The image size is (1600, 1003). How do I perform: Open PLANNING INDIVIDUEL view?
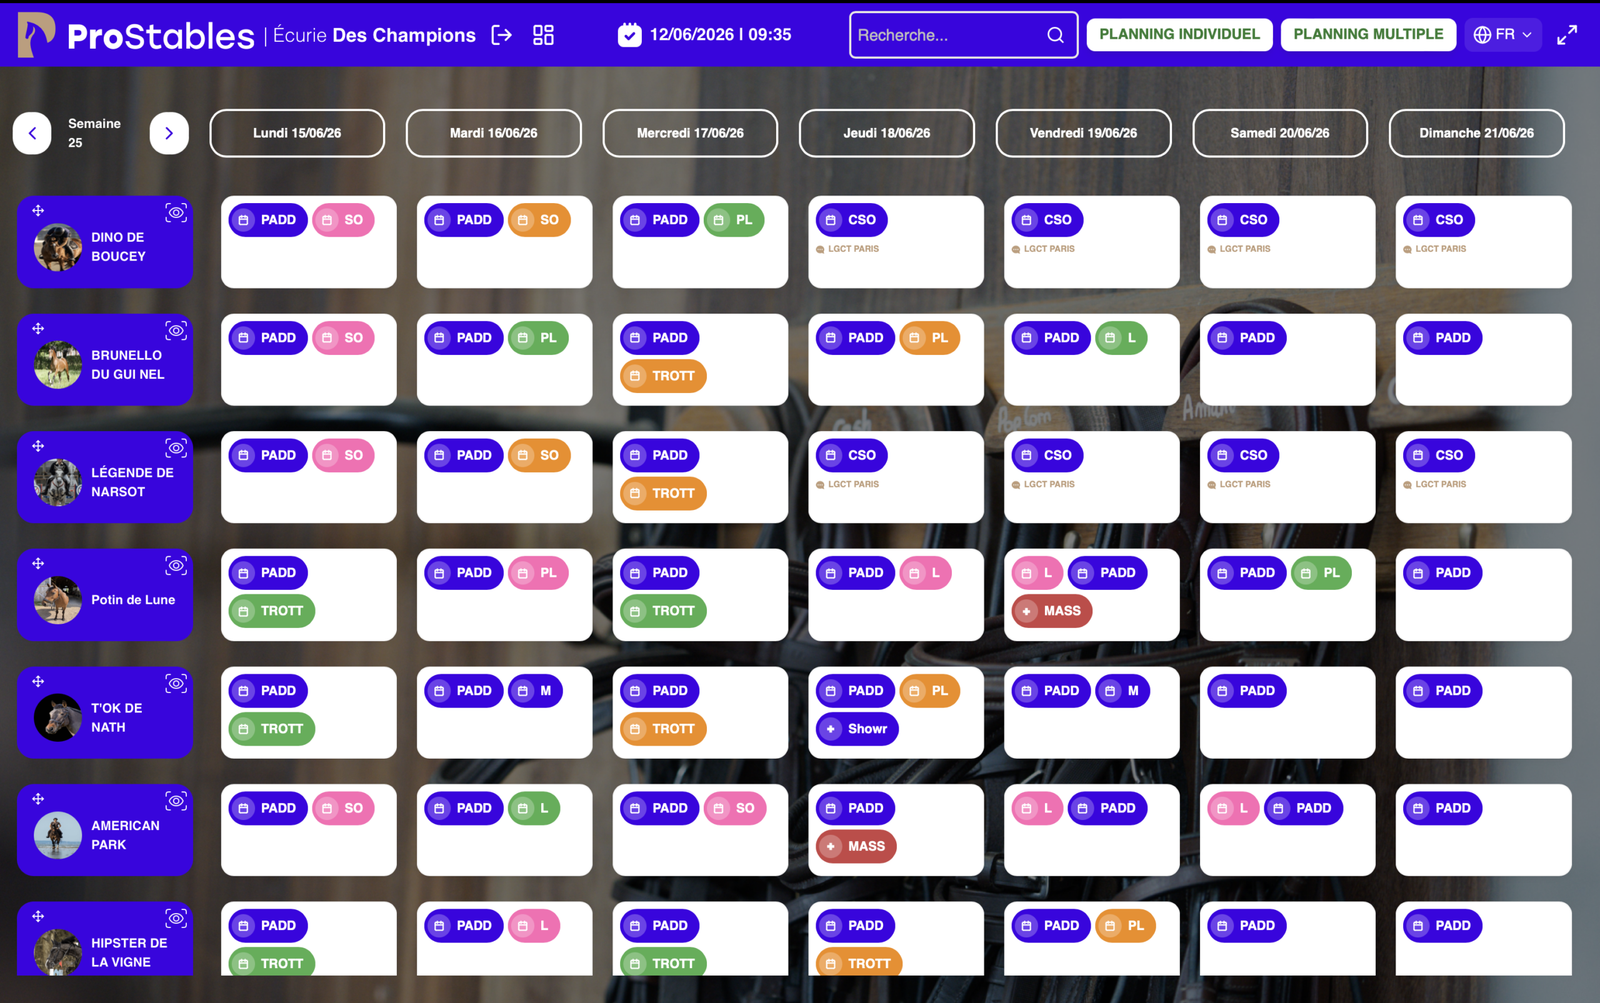coord(1180,34)
